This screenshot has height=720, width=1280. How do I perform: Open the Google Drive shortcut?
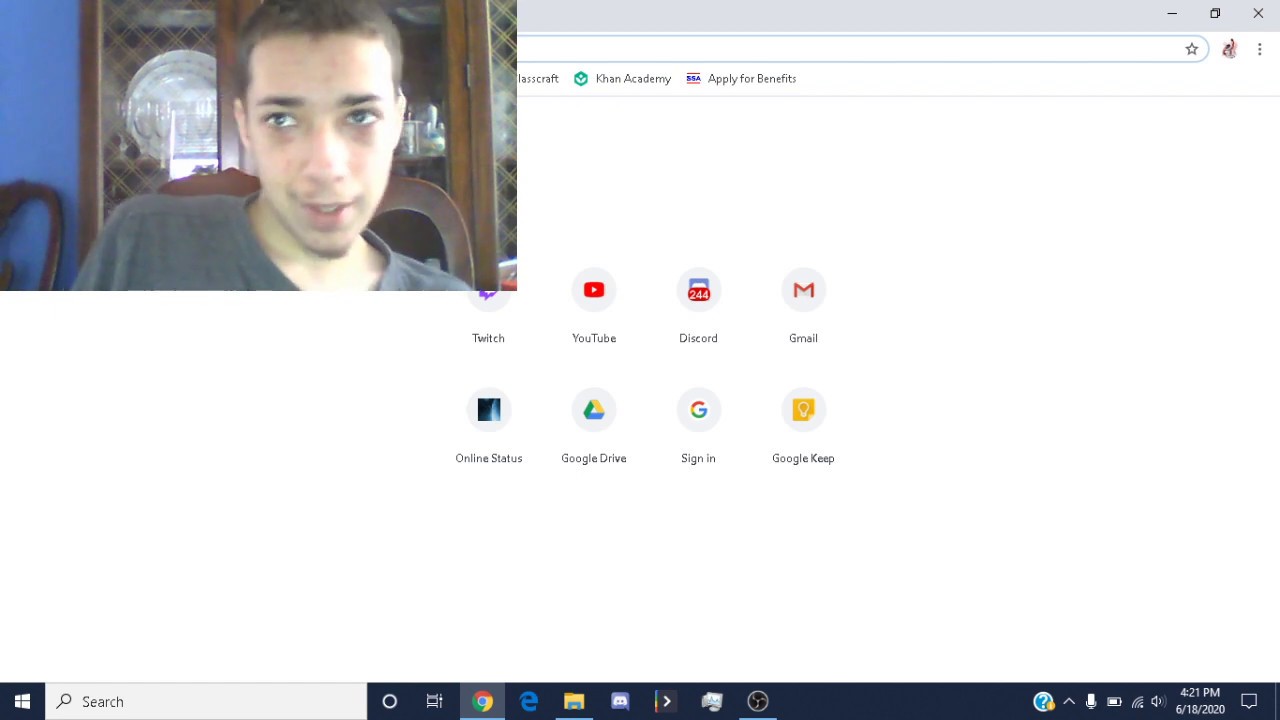pyautogui.click(x=594, y=425)
